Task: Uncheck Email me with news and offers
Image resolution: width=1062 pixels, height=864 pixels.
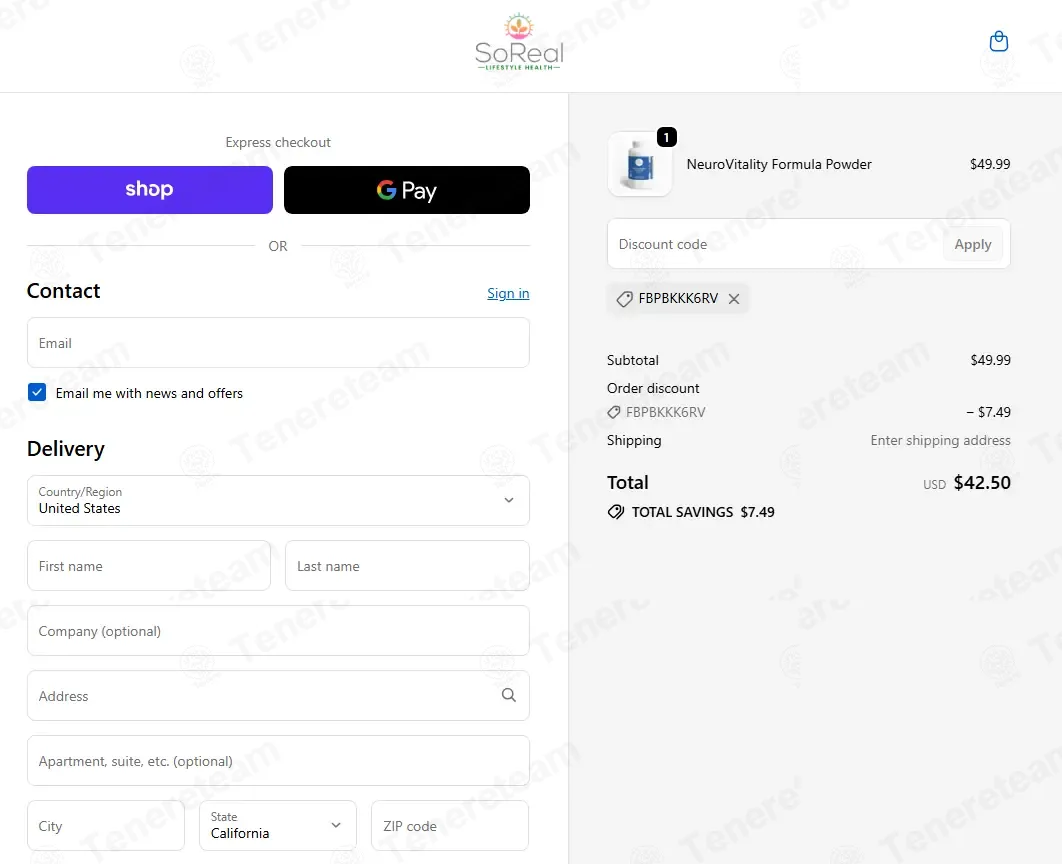Action: (x=37, y=392)
